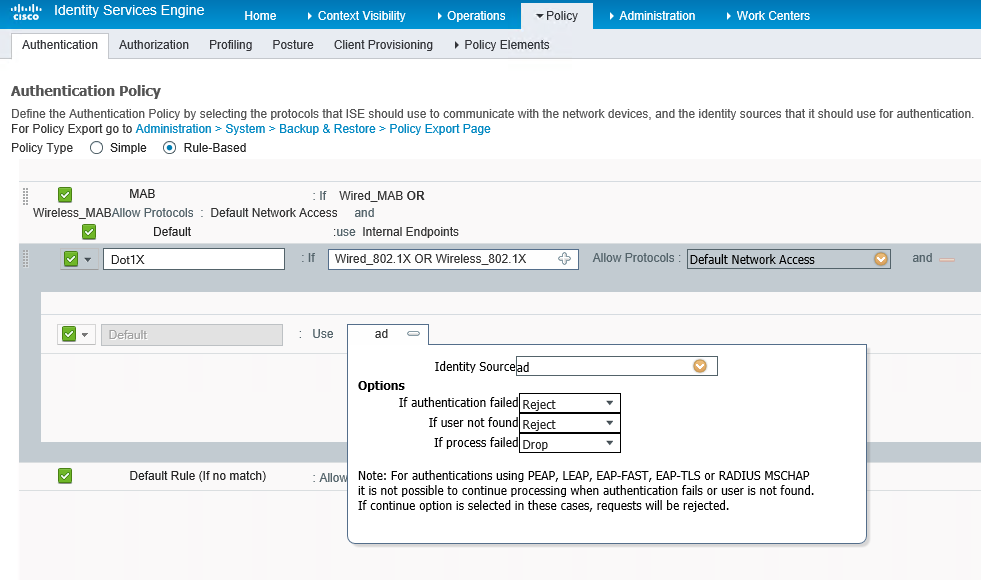Click the dash icon after 'and' in the Dot1X row
The image size is (981, 580).
click(947, 260)
